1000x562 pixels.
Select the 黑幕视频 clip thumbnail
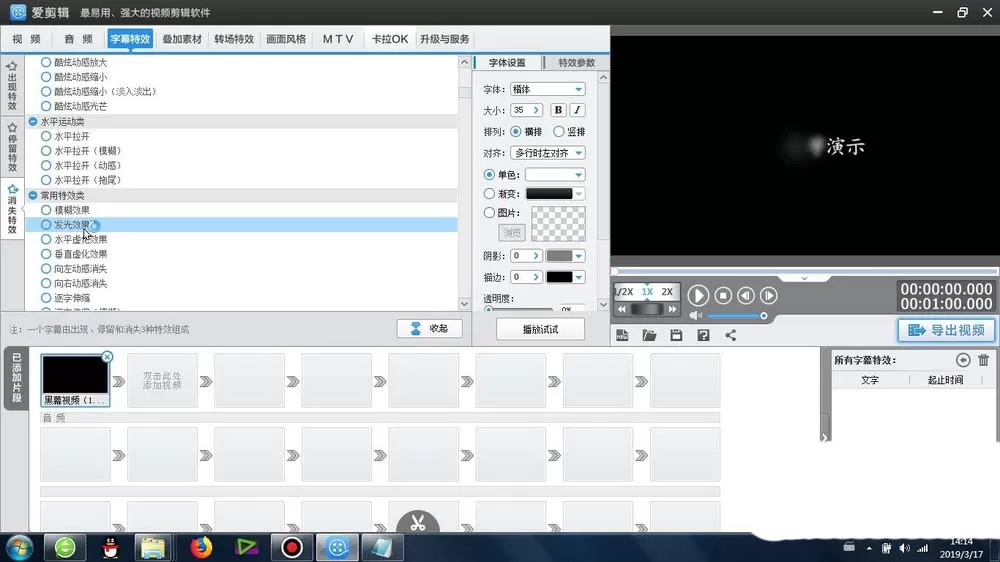75,380
